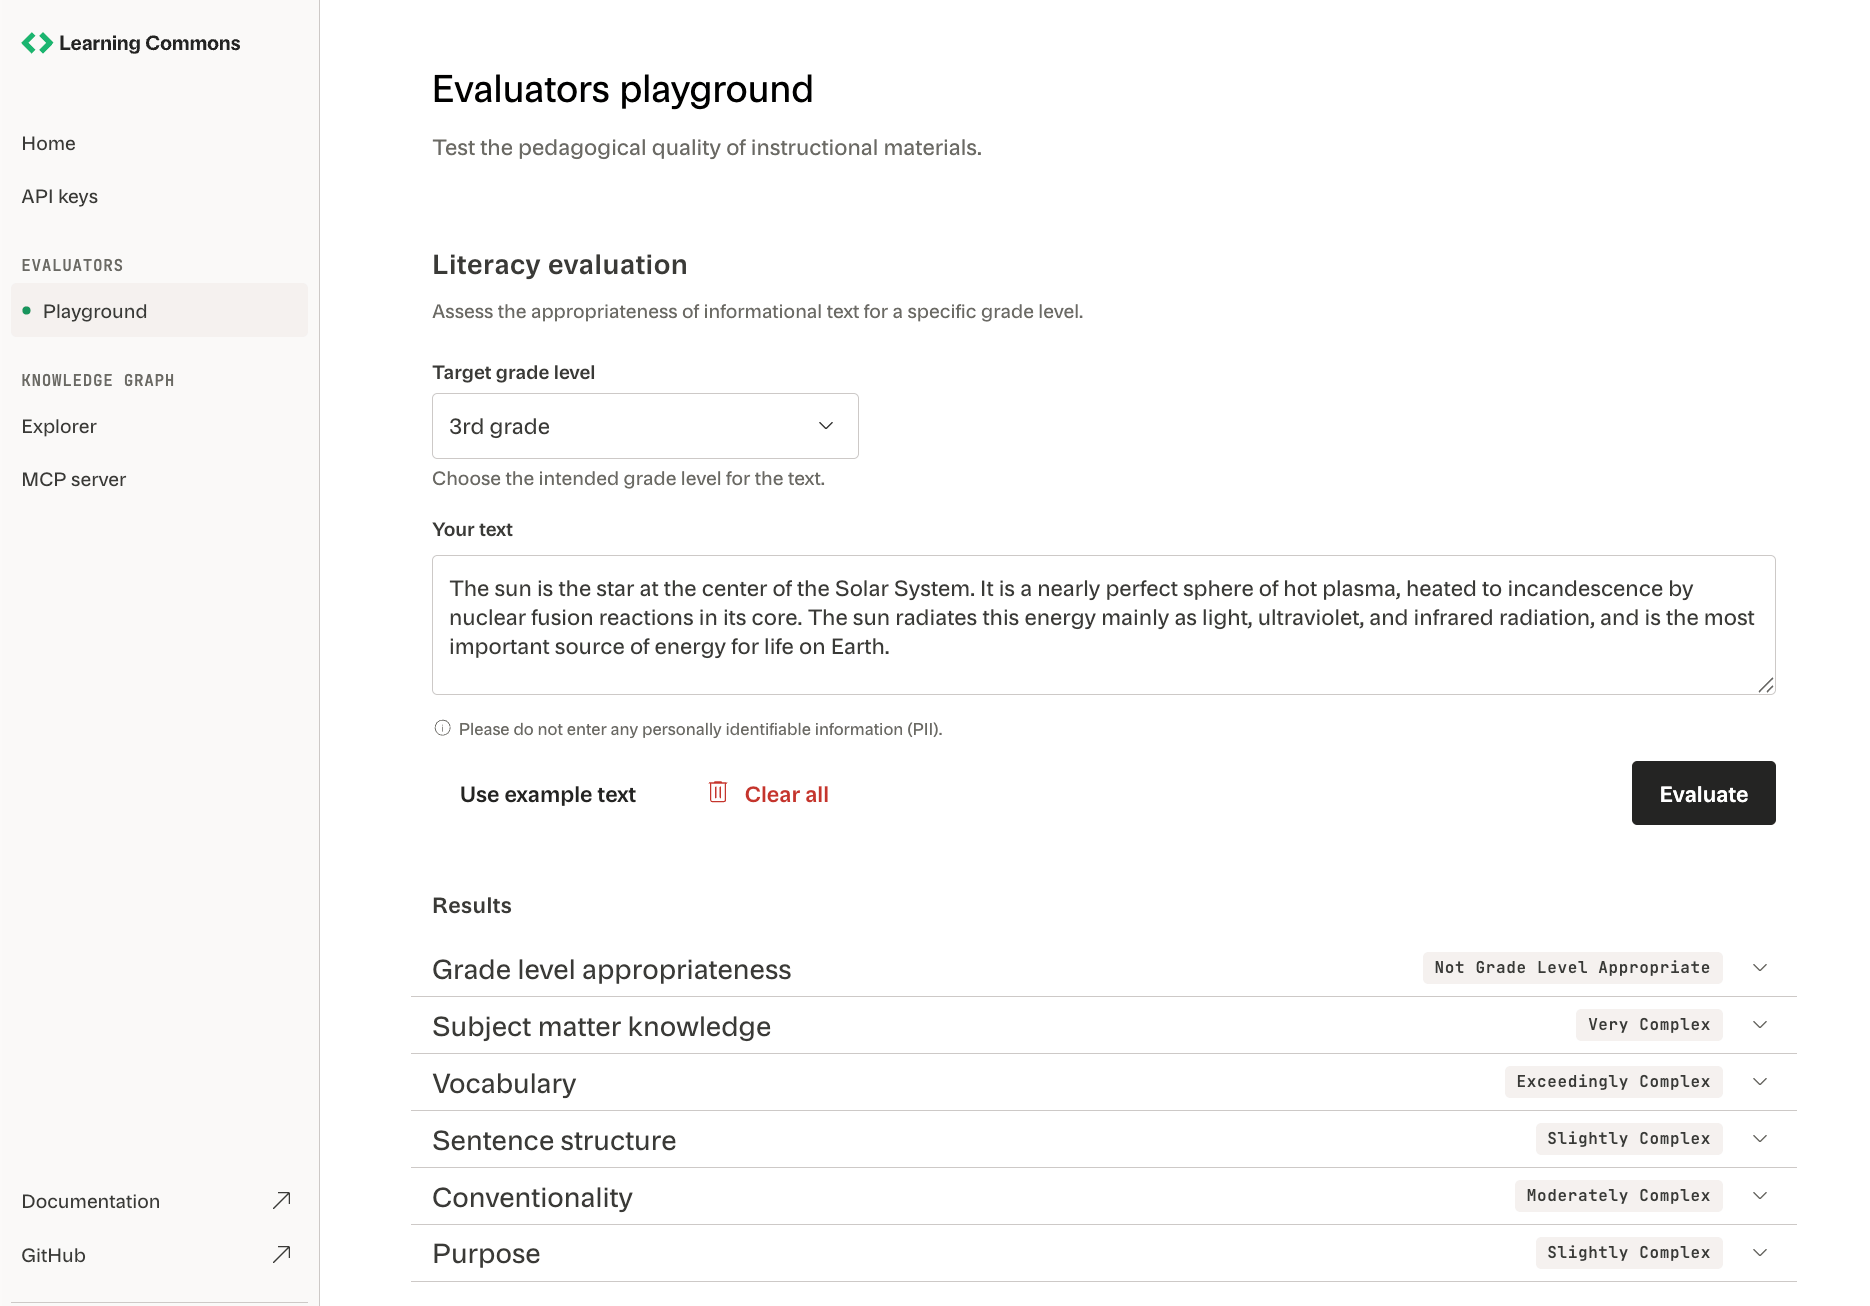Click the Evaluate button
This screenshot has height=1306, width=1870.
1703,793
